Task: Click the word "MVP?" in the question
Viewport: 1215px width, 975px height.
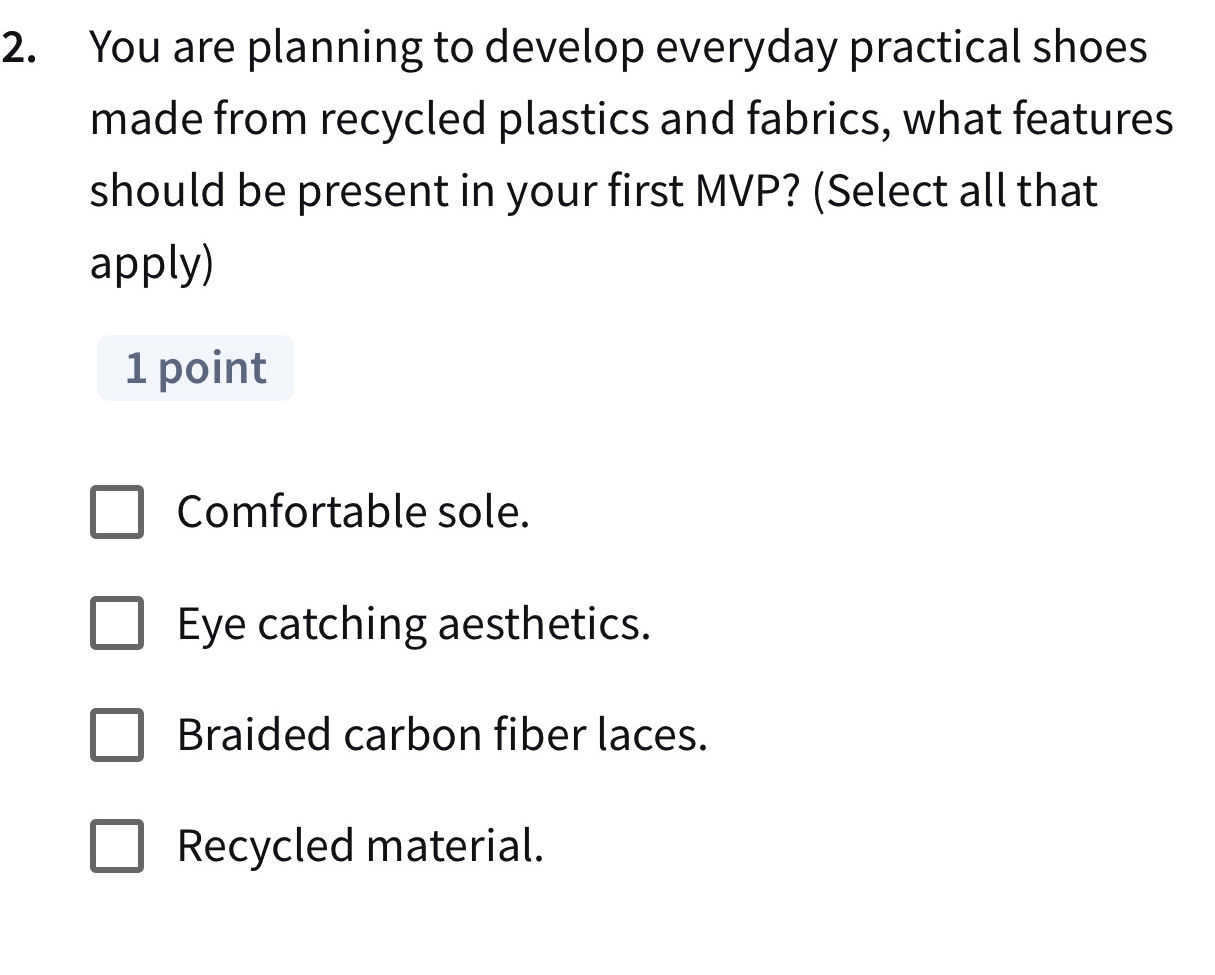Action: 745,191
